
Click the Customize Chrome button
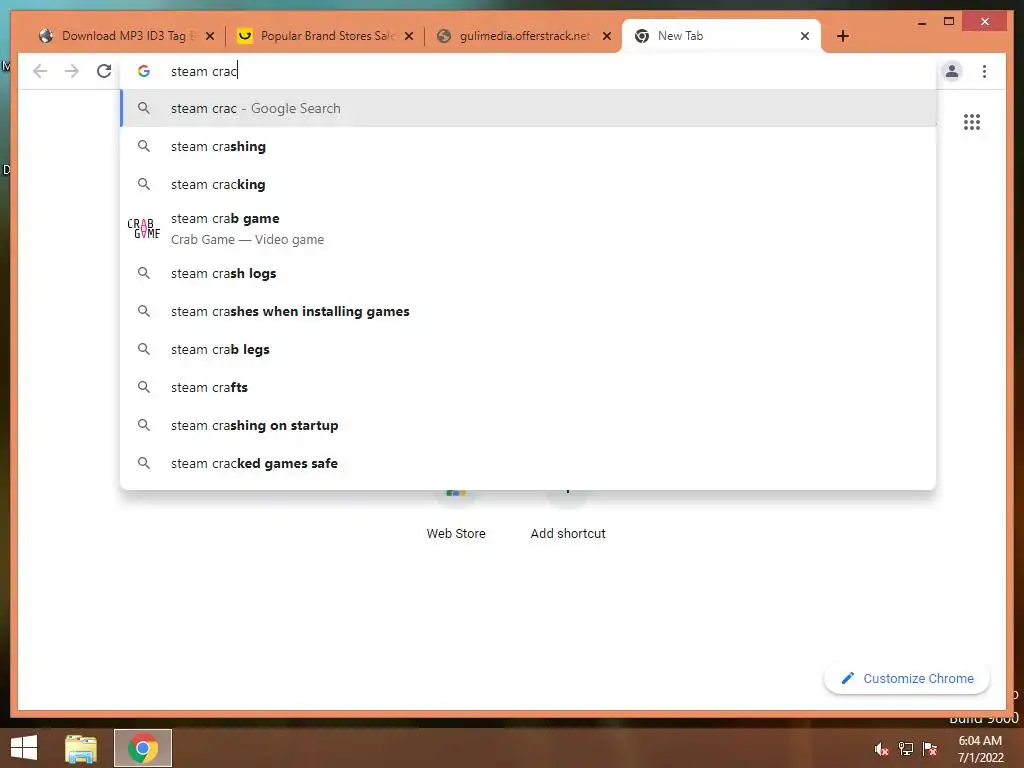point(907,679)
